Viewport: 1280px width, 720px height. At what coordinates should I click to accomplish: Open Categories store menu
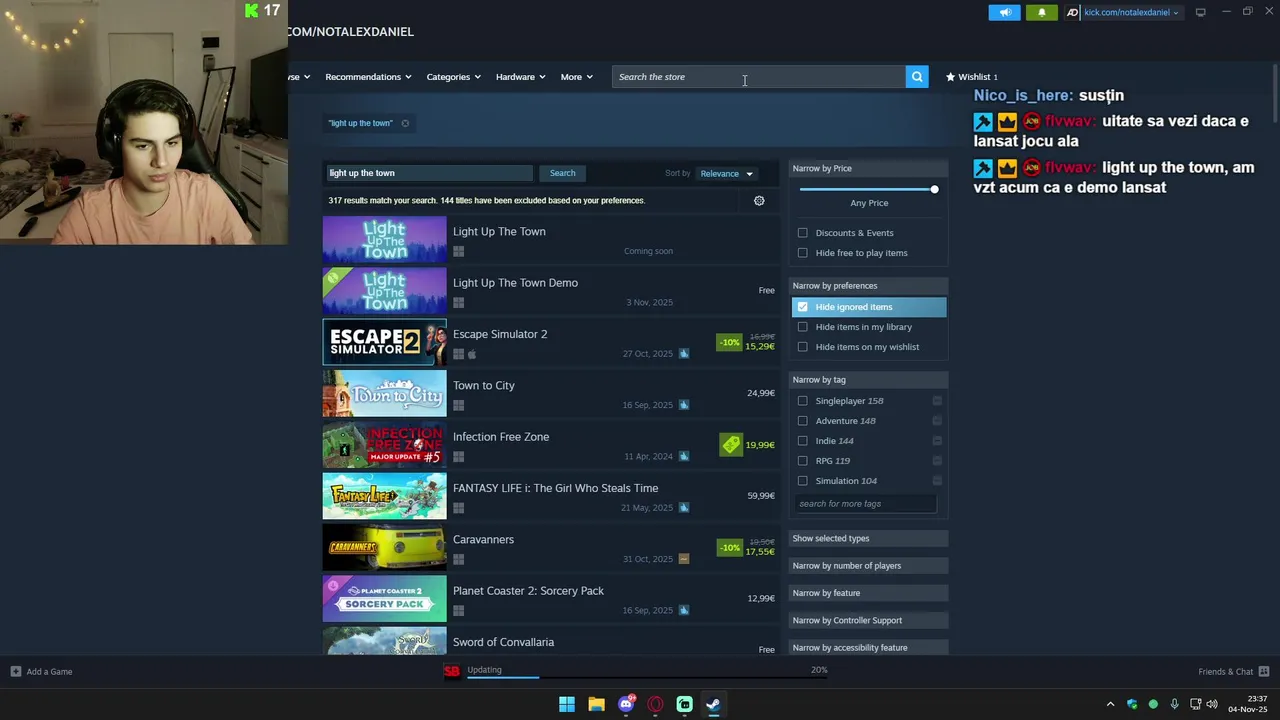(453, 77)
